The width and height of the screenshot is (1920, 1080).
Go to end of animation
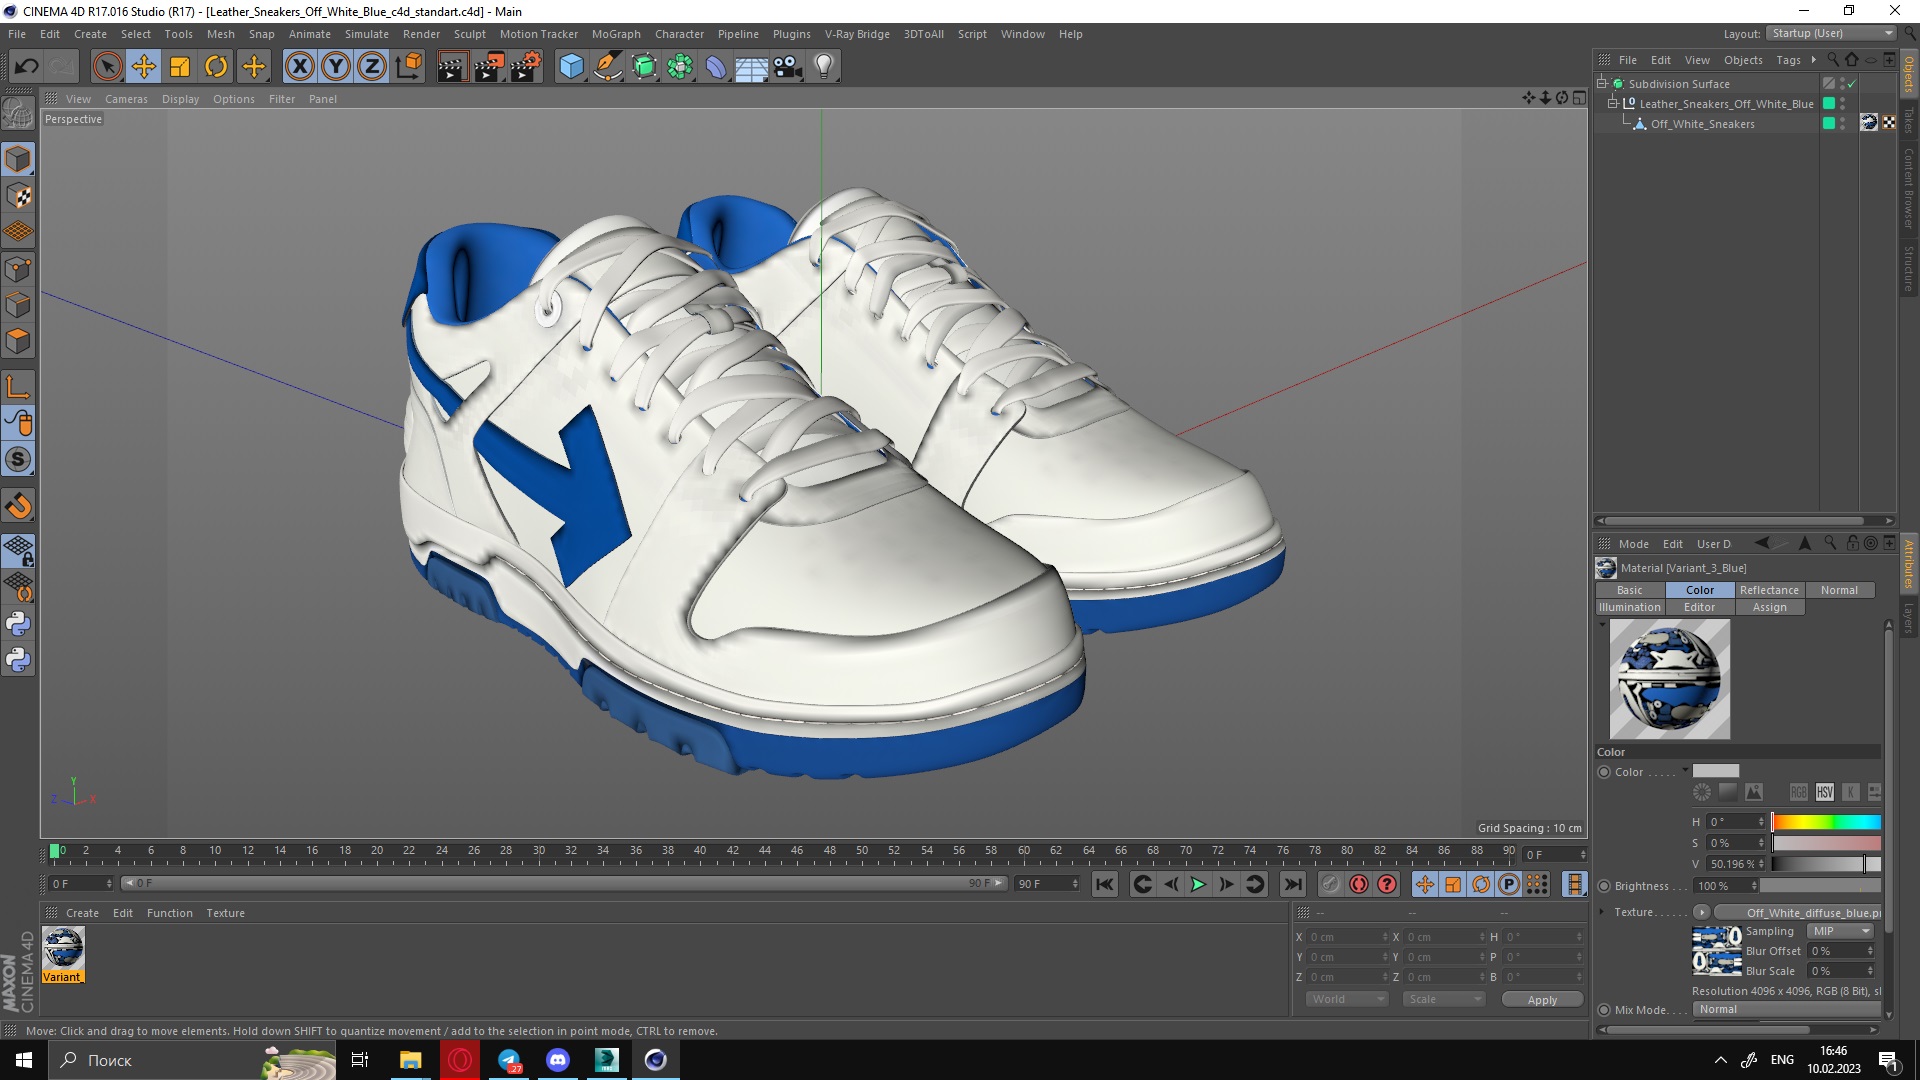coord(1293,884)
